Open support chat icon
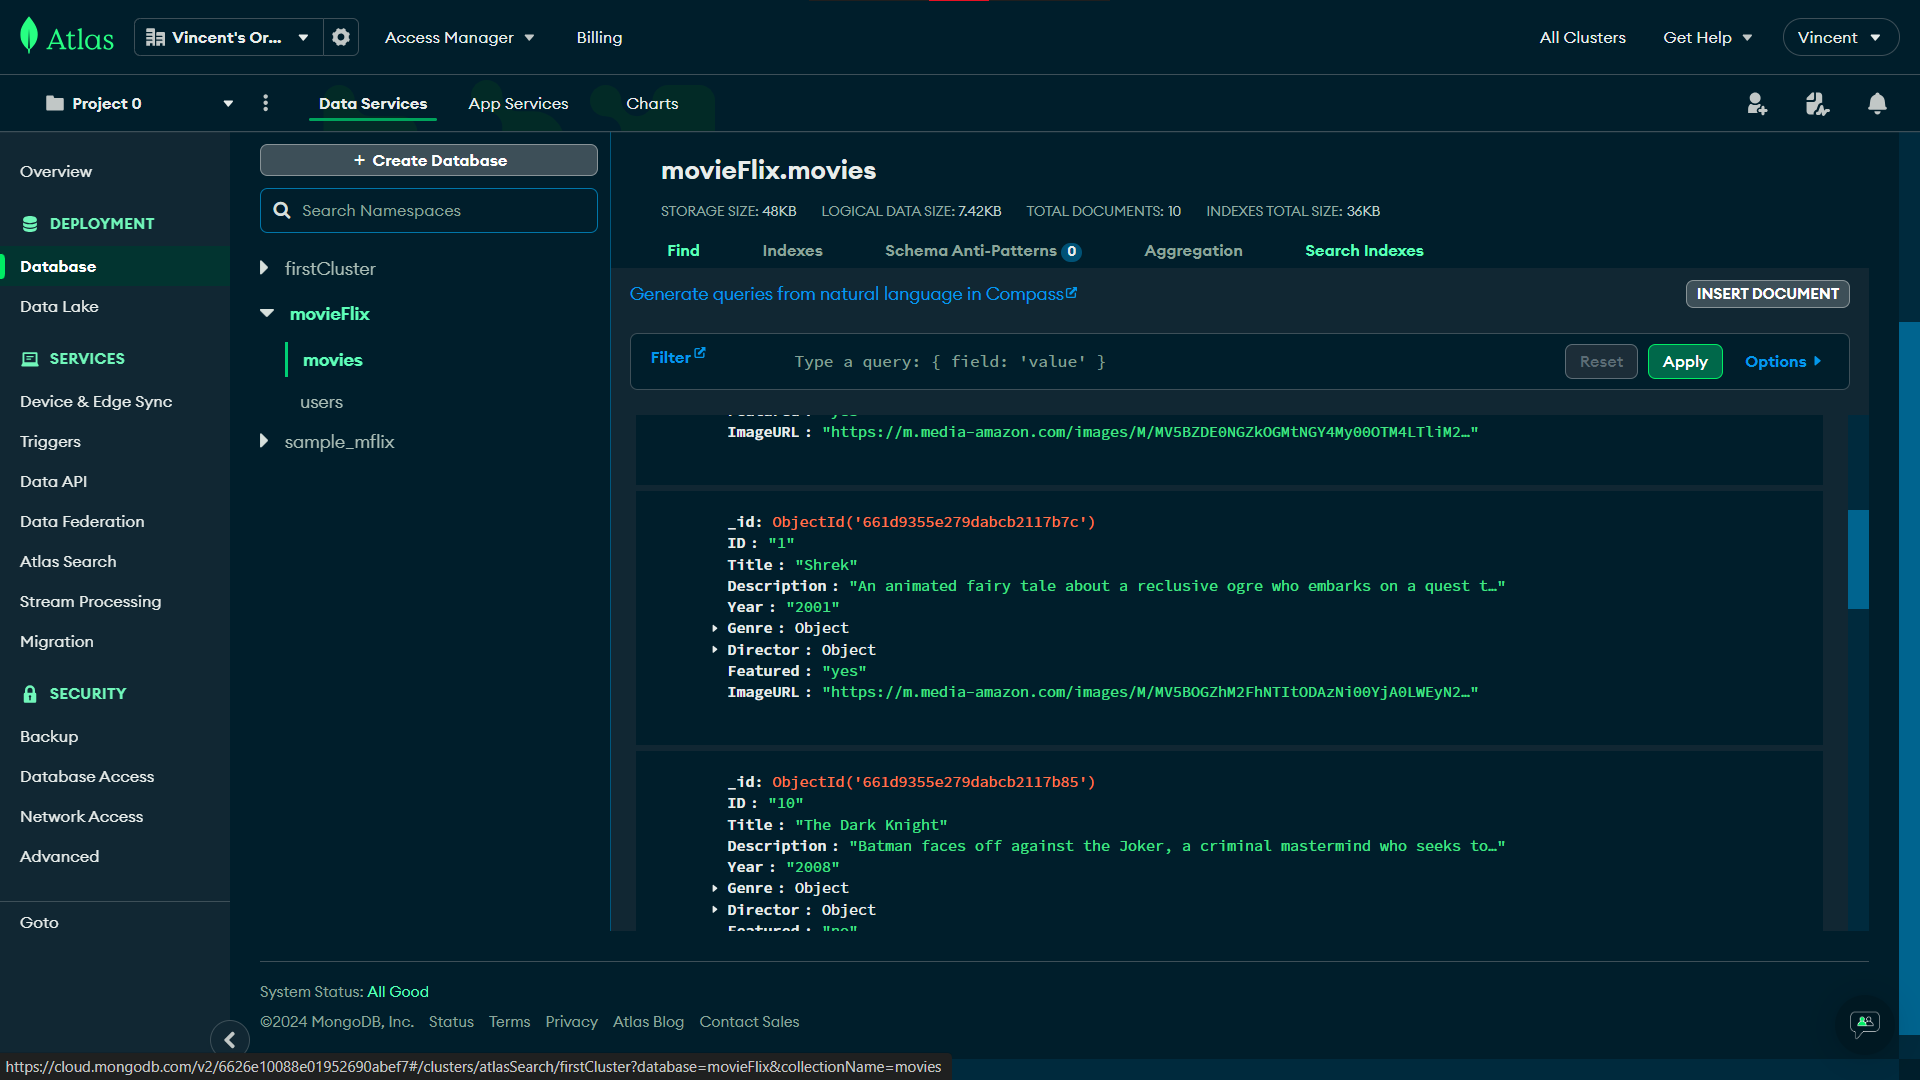This screenshot has width=1920, height=1080. (x=1864, y=1022)
